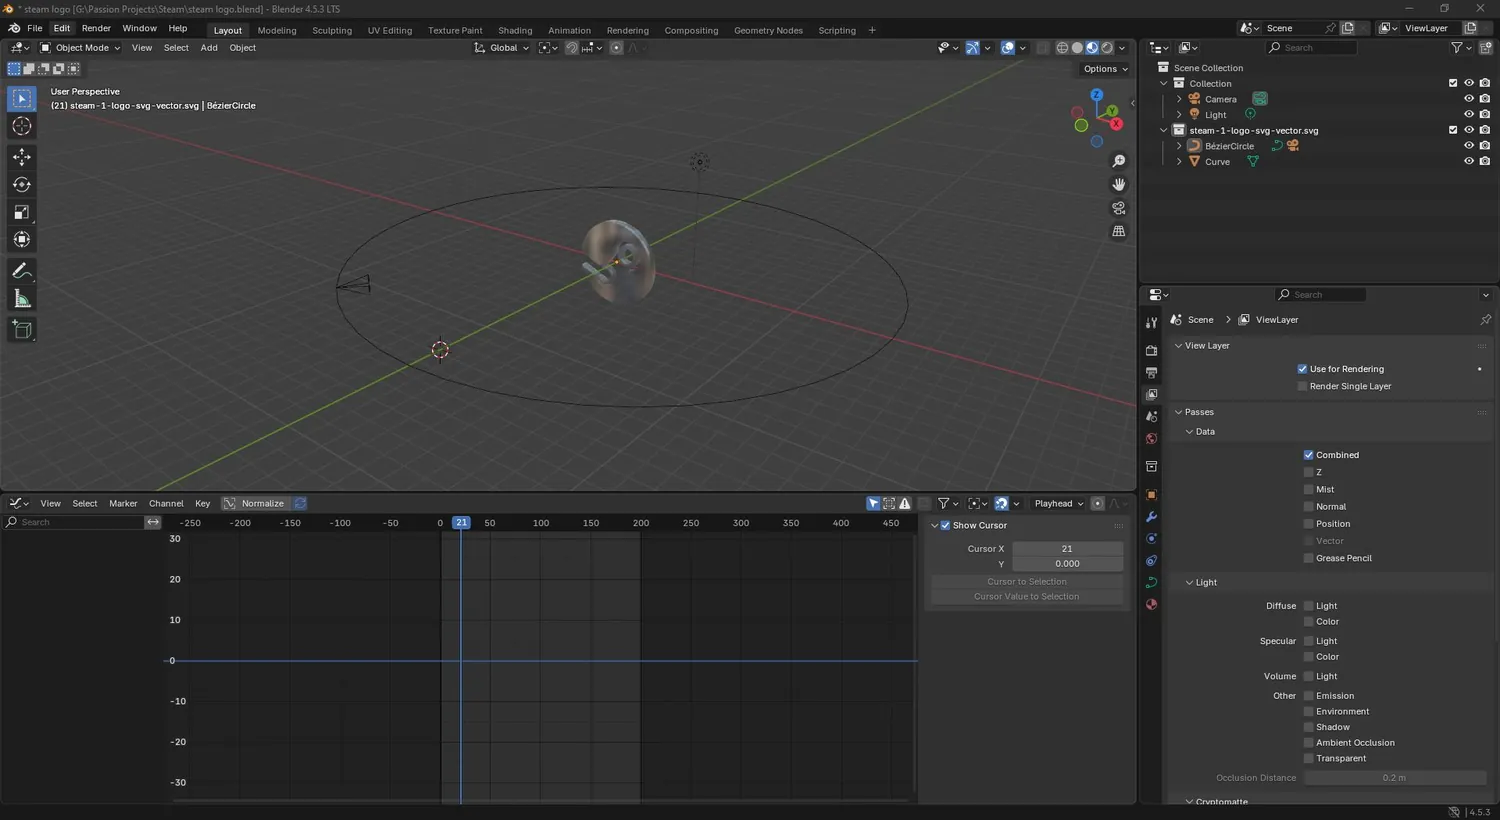Select the Add Cube tool

pyautogui.click(x=22, y=330)
